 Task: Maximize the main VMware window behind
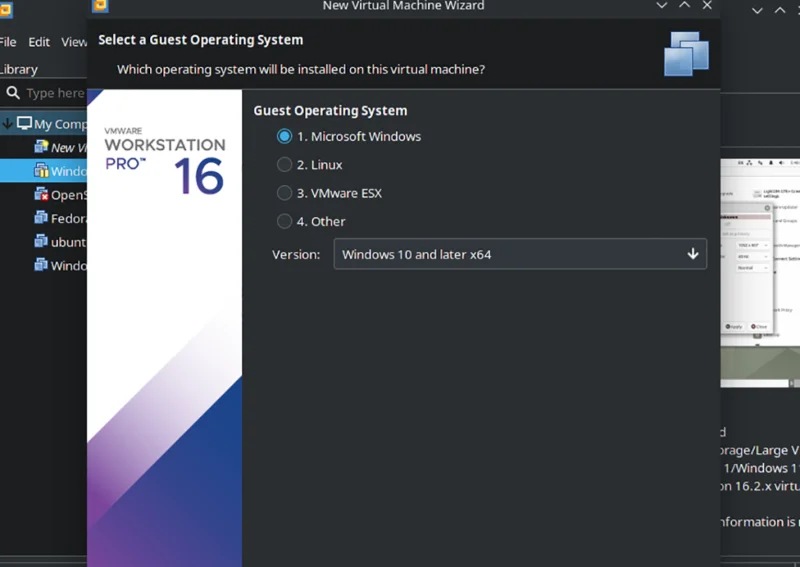click(x=780, y=10)
